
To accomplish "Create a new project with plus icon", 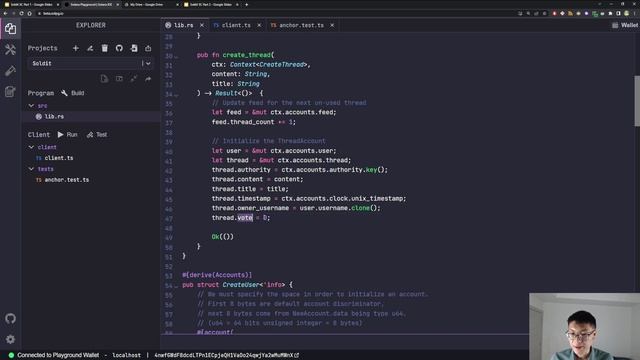I will tap(76, 48).
